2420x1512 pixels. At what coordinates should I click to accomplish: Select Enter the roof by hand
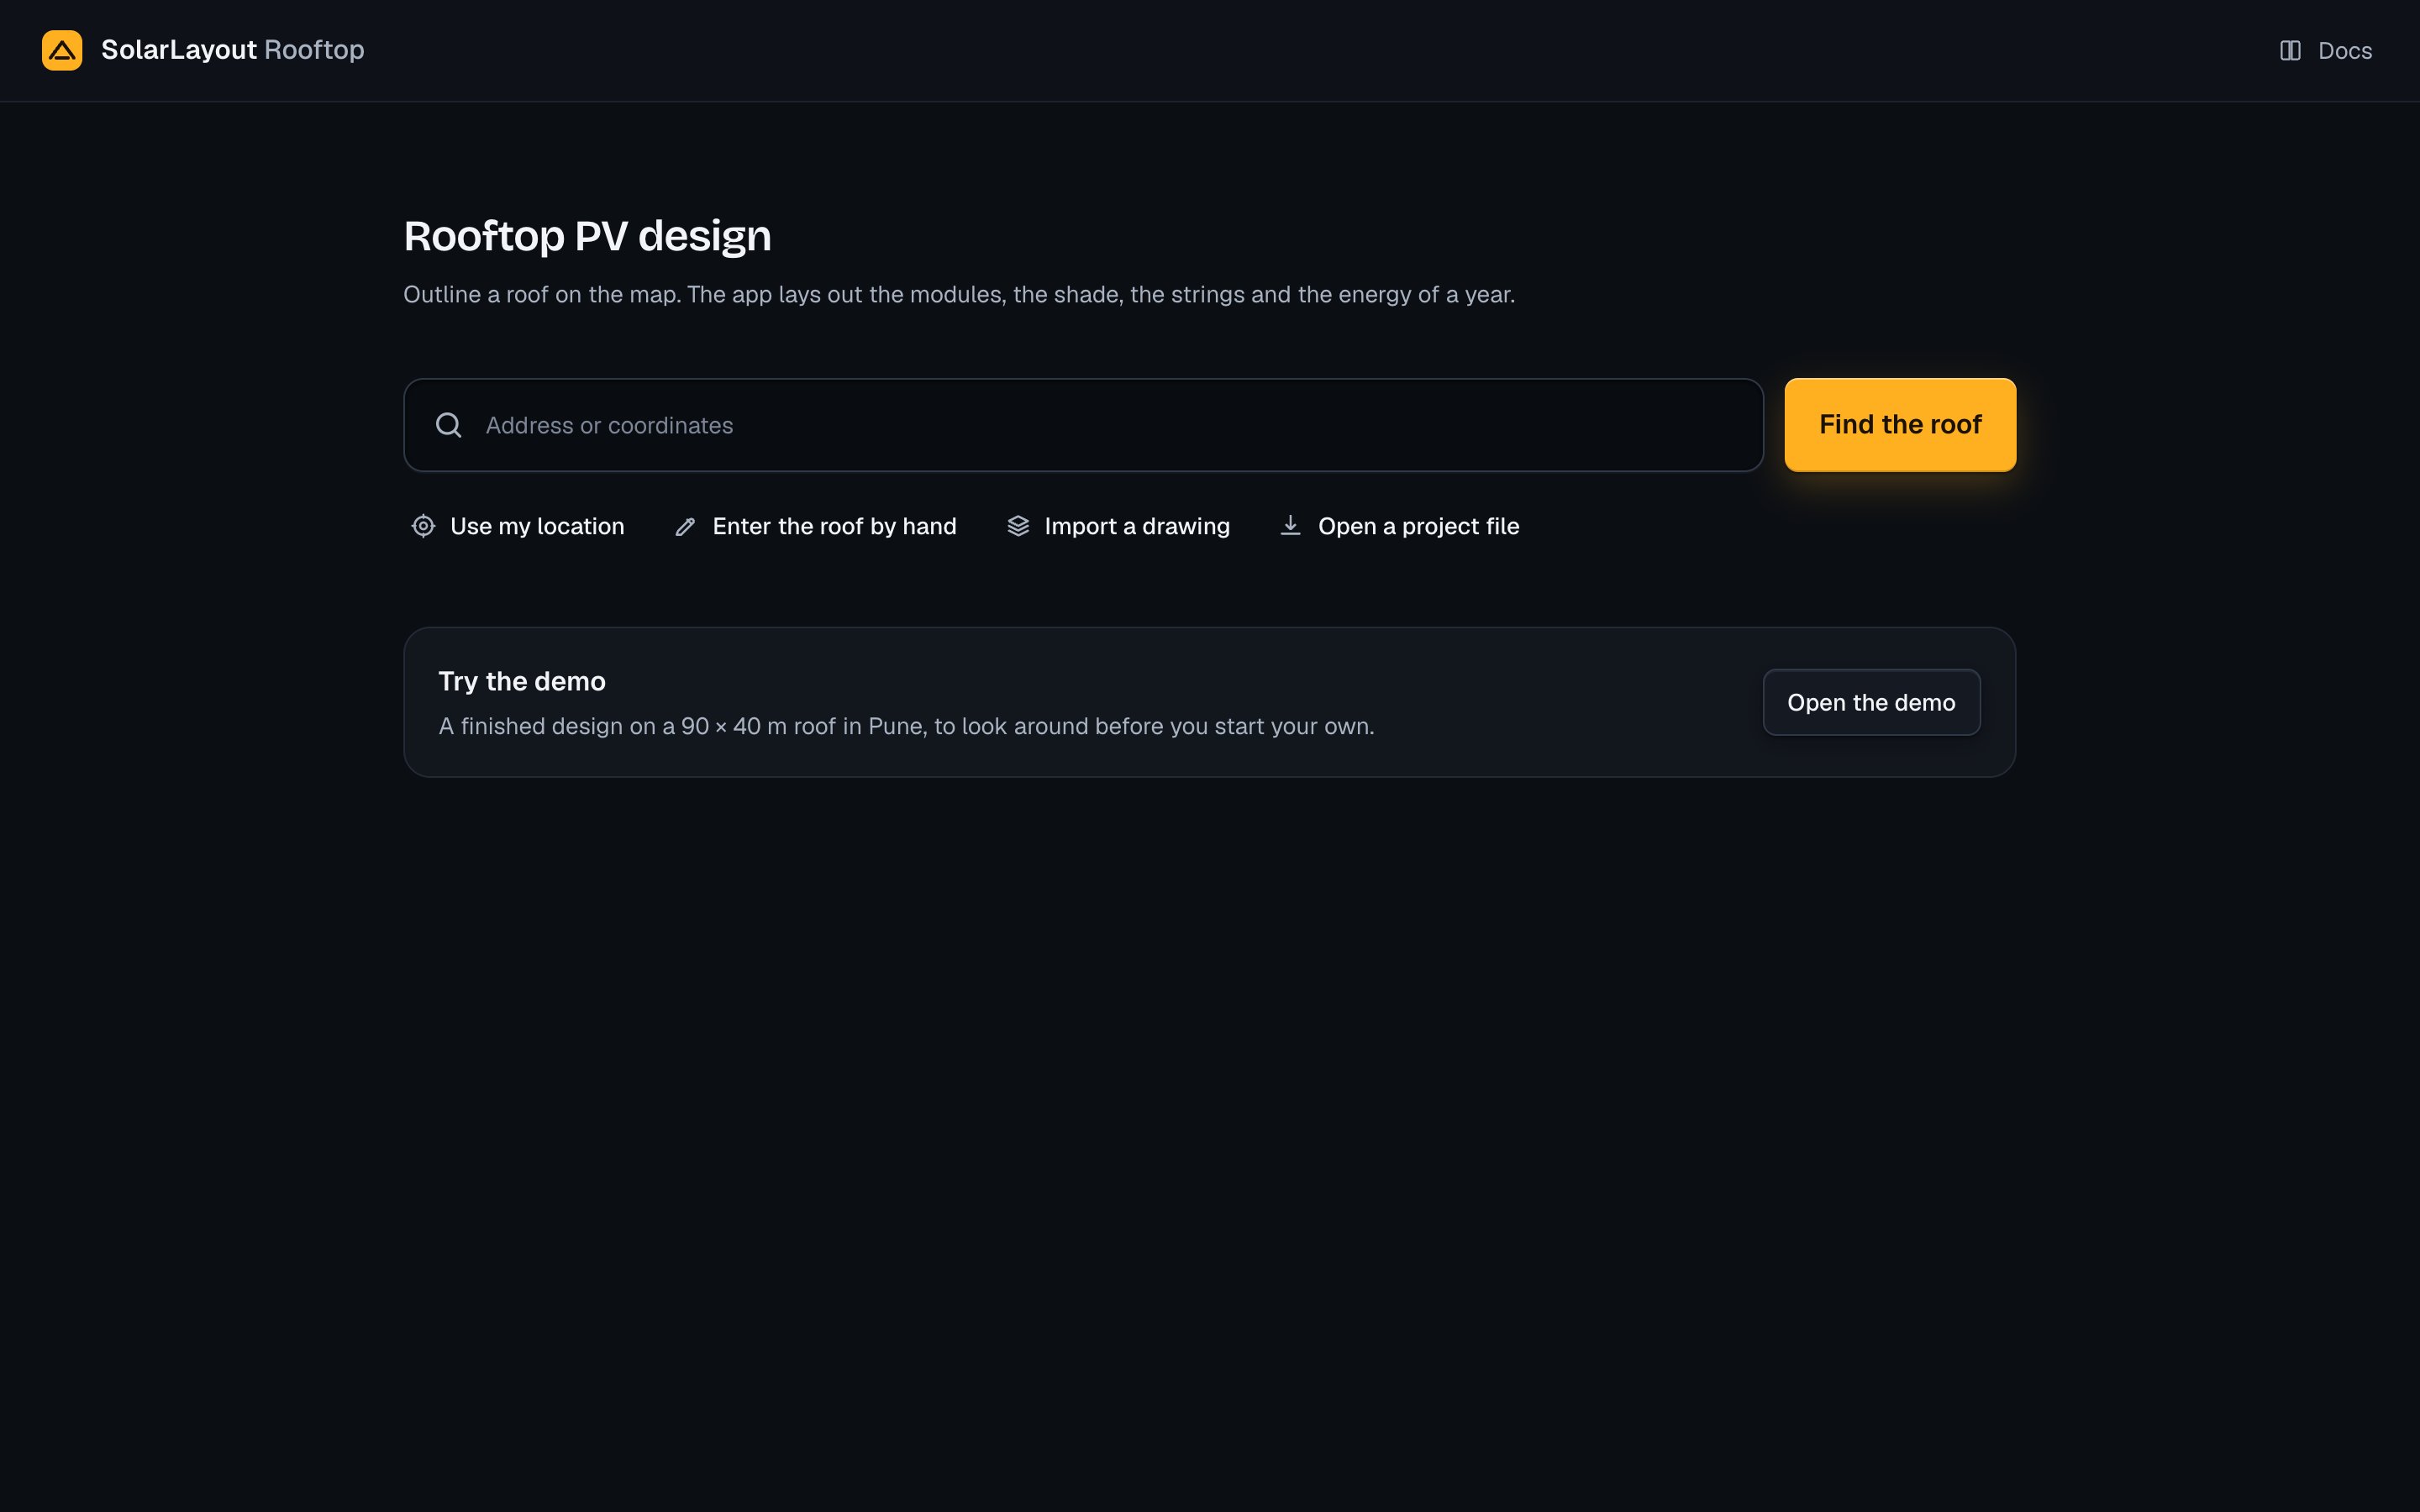pos(815,526)
